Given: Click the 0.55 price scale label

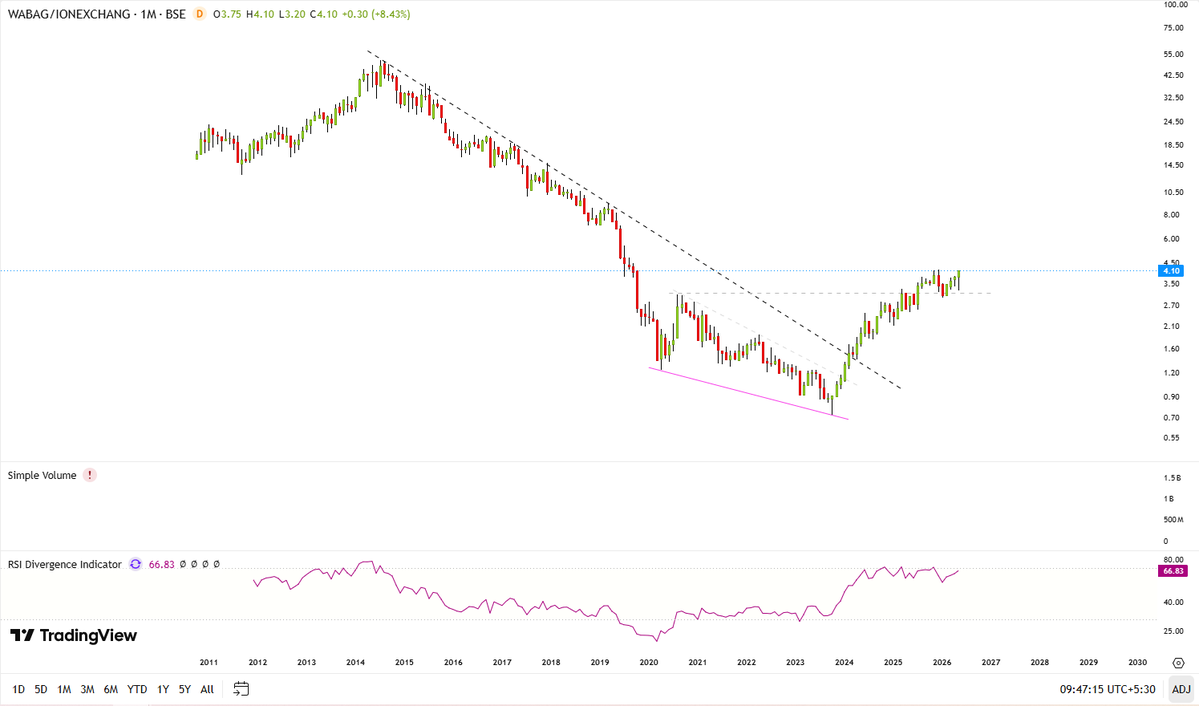Looking at the screenshot, I should click(x=1171, y=438).
